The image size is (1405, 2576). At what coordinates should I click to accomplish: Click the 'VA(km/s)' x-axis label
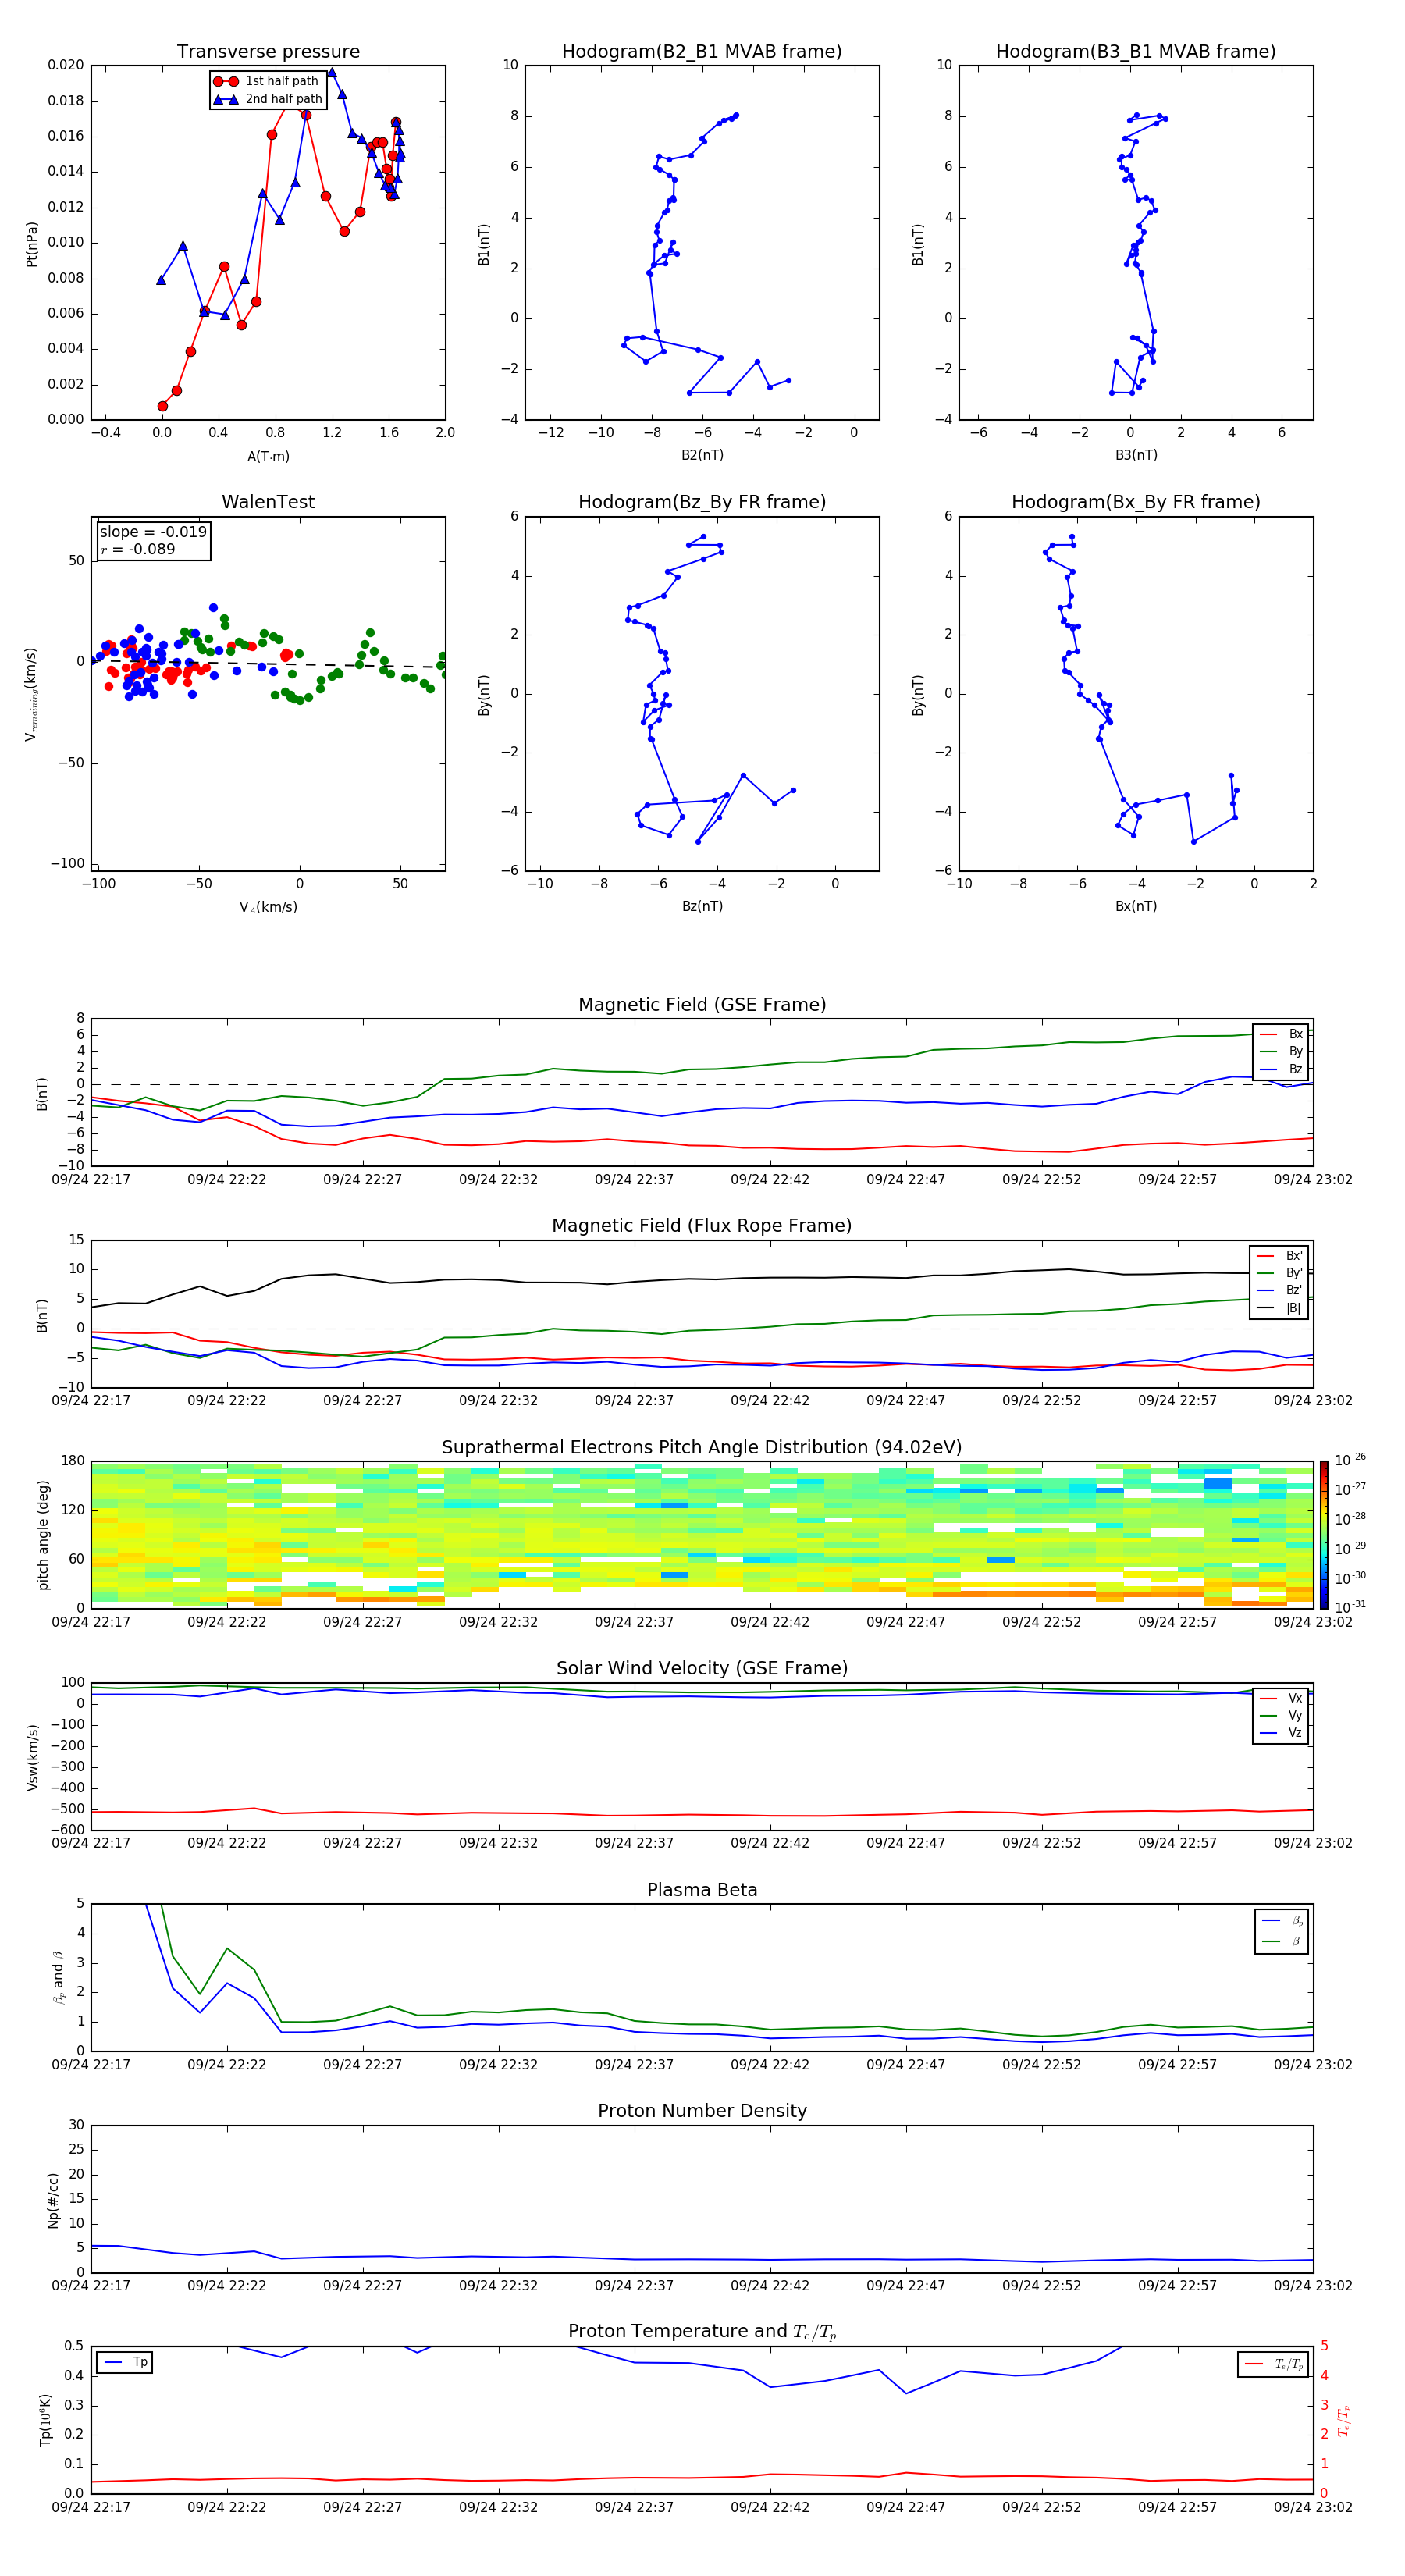pyautogui.click(x=268, y=907)
